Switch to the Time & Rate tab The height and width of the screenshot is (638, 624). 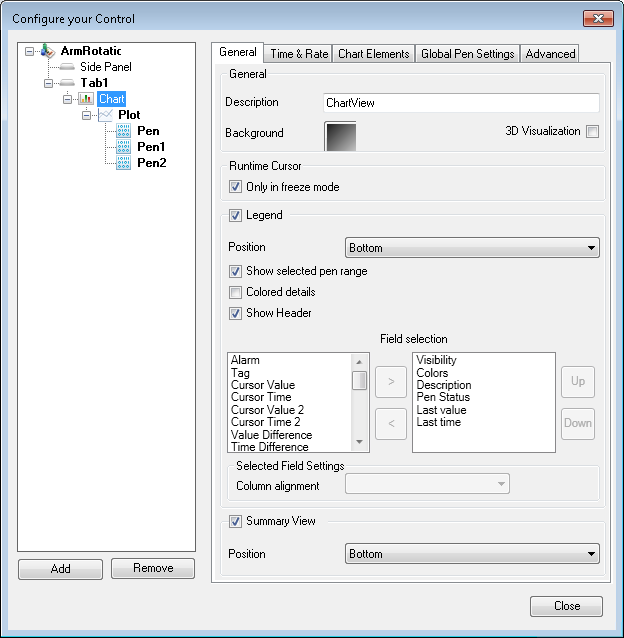click(299, 54)
